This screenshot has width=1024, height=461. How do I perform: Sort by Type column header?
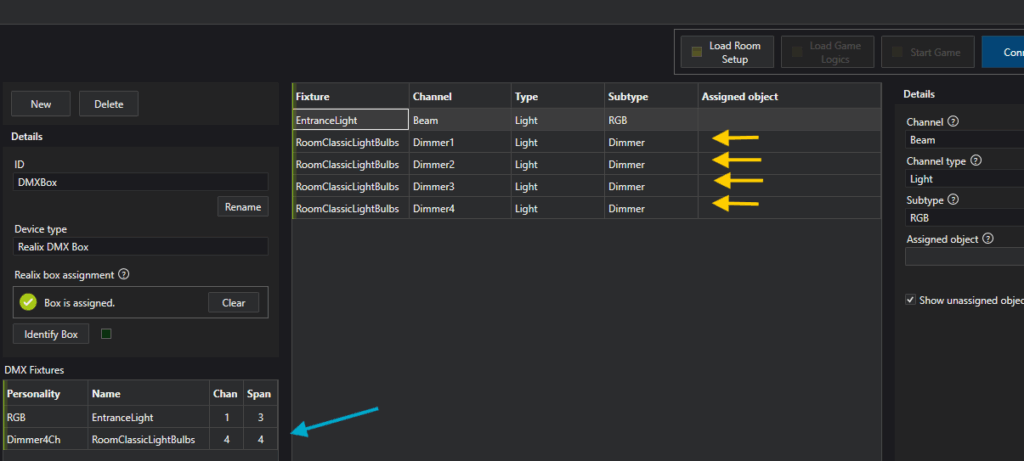click(x=558, y=97)
